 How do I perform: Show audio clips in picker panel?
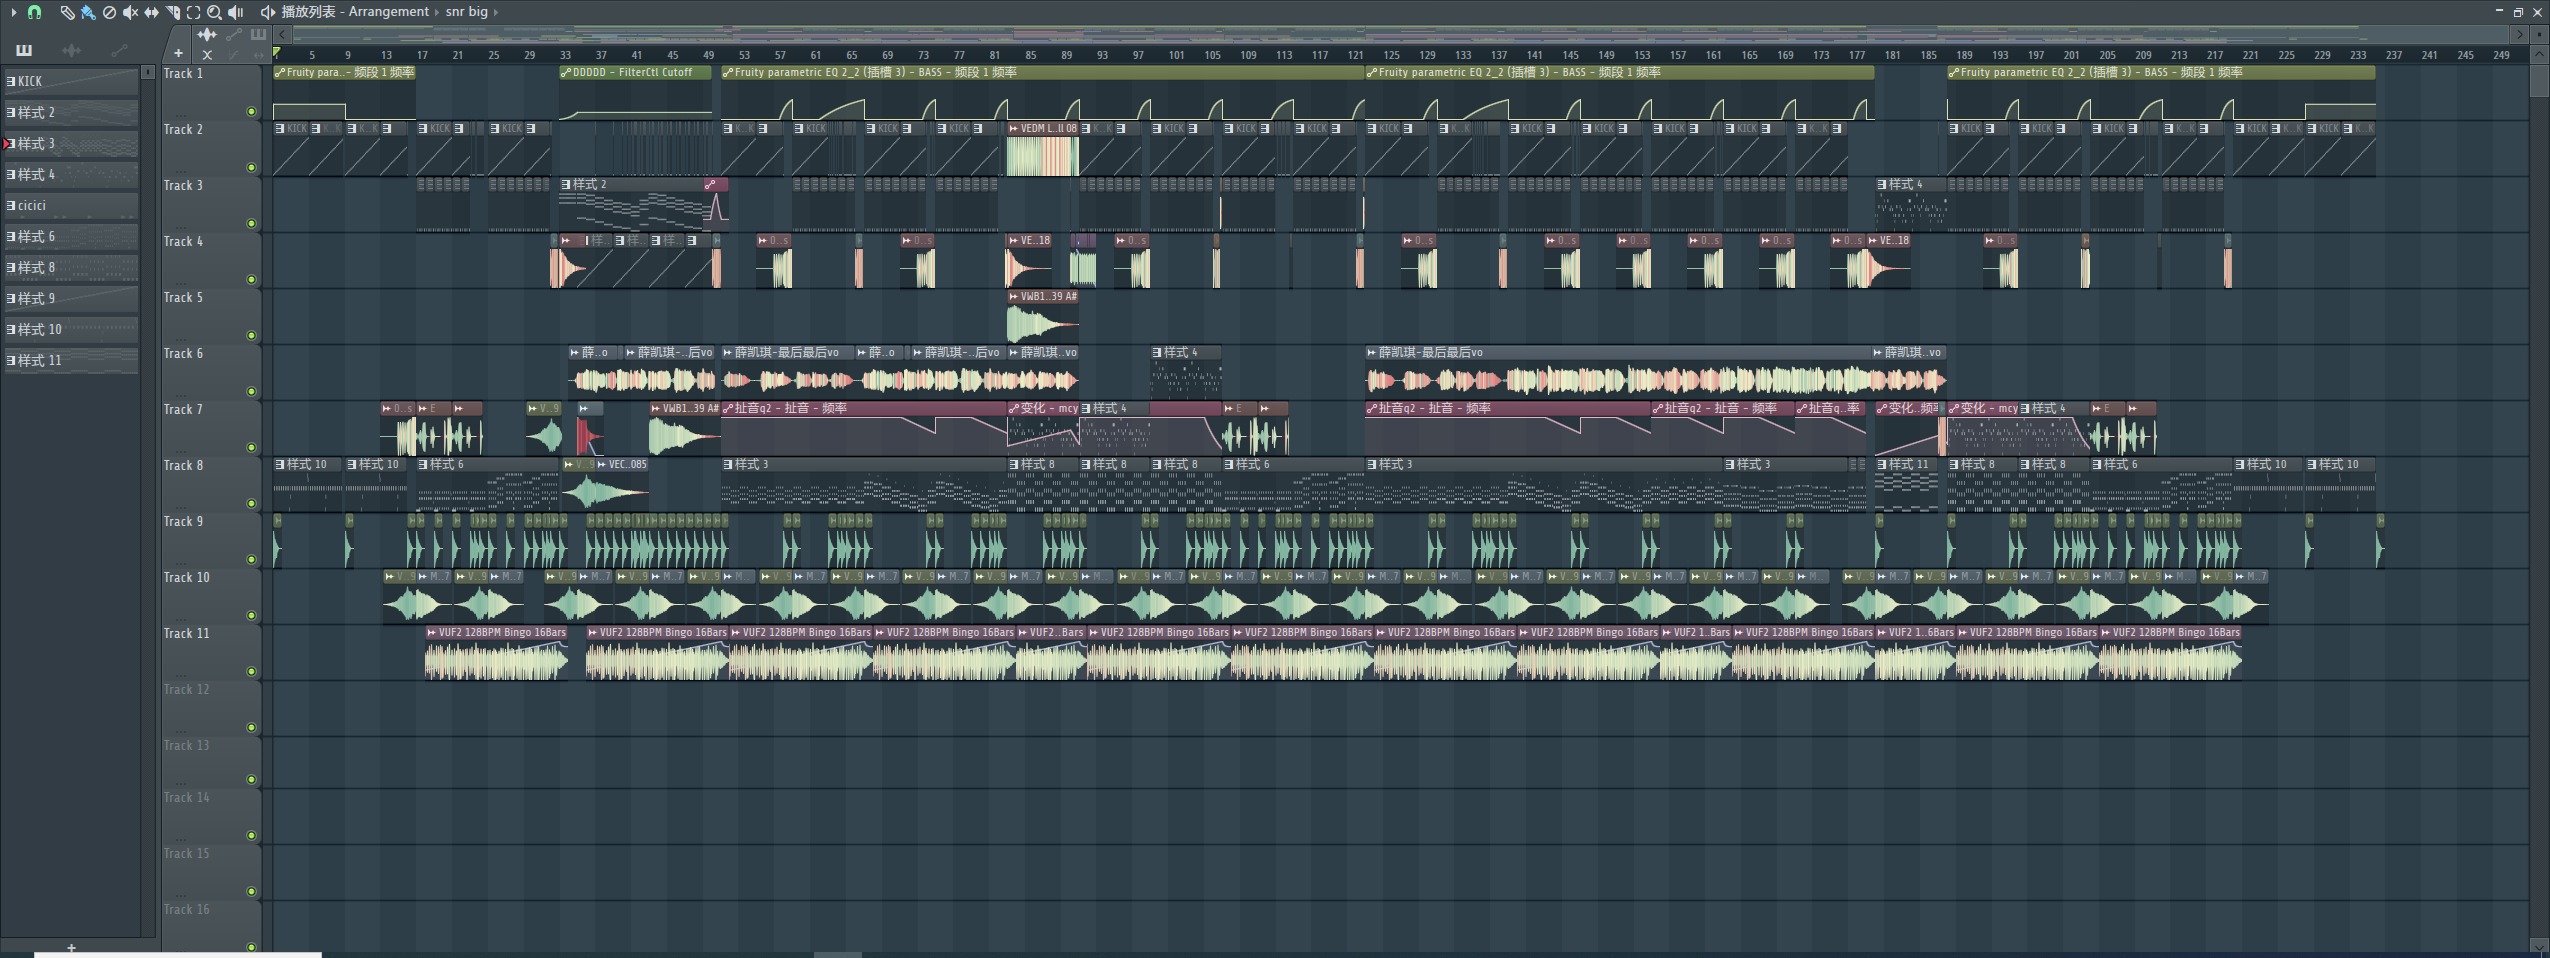(71, 50)
